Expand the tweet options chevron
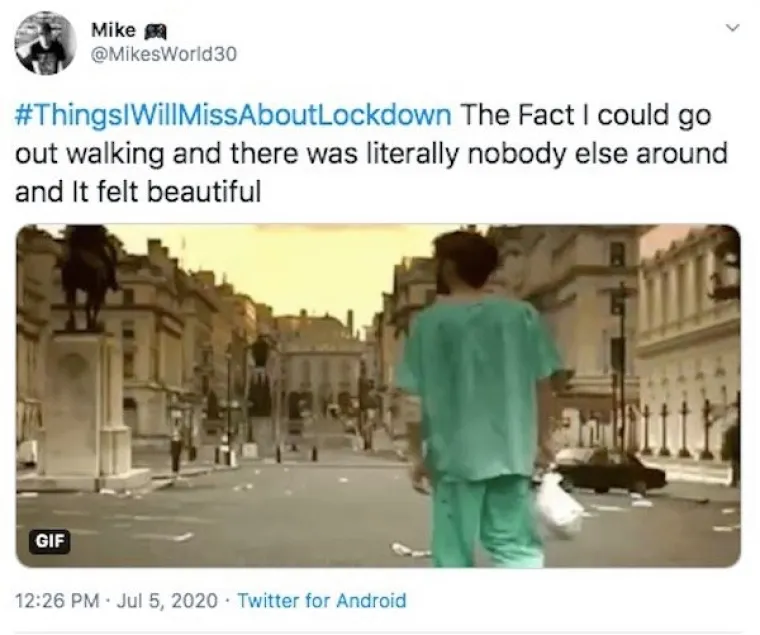The height and width of the screenshot is (635, 760). 733,28
